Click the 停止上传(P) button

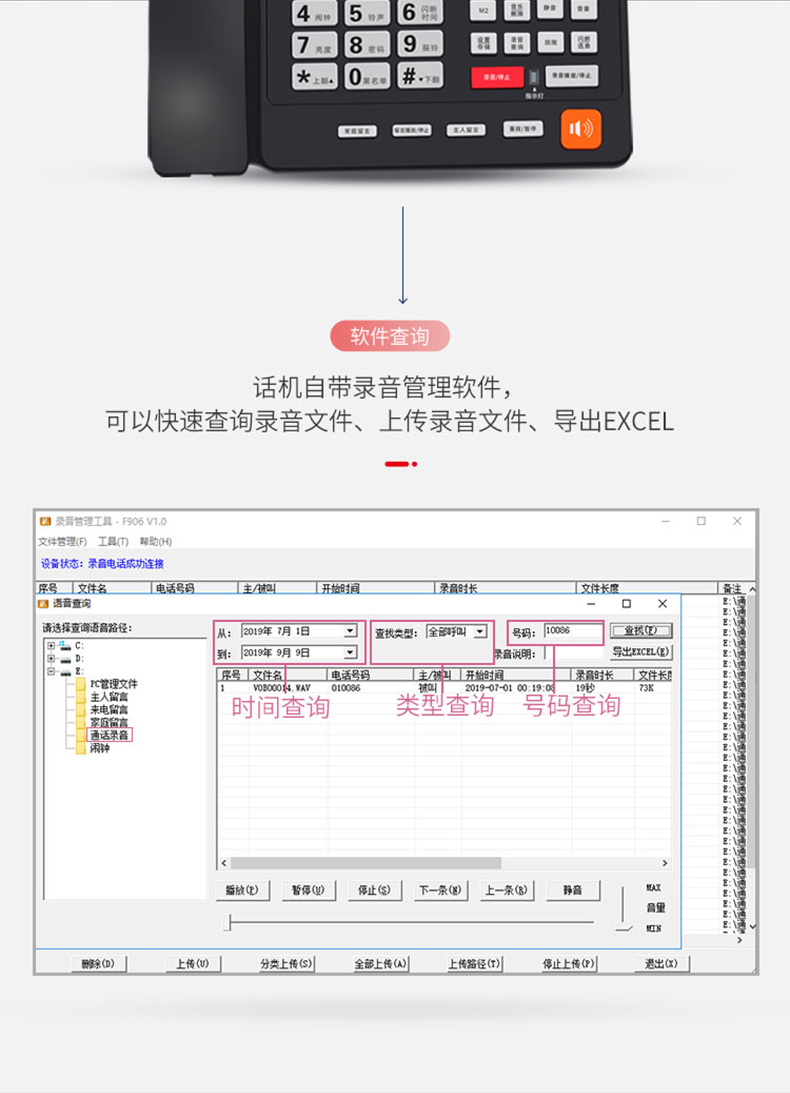coord(569,964)
